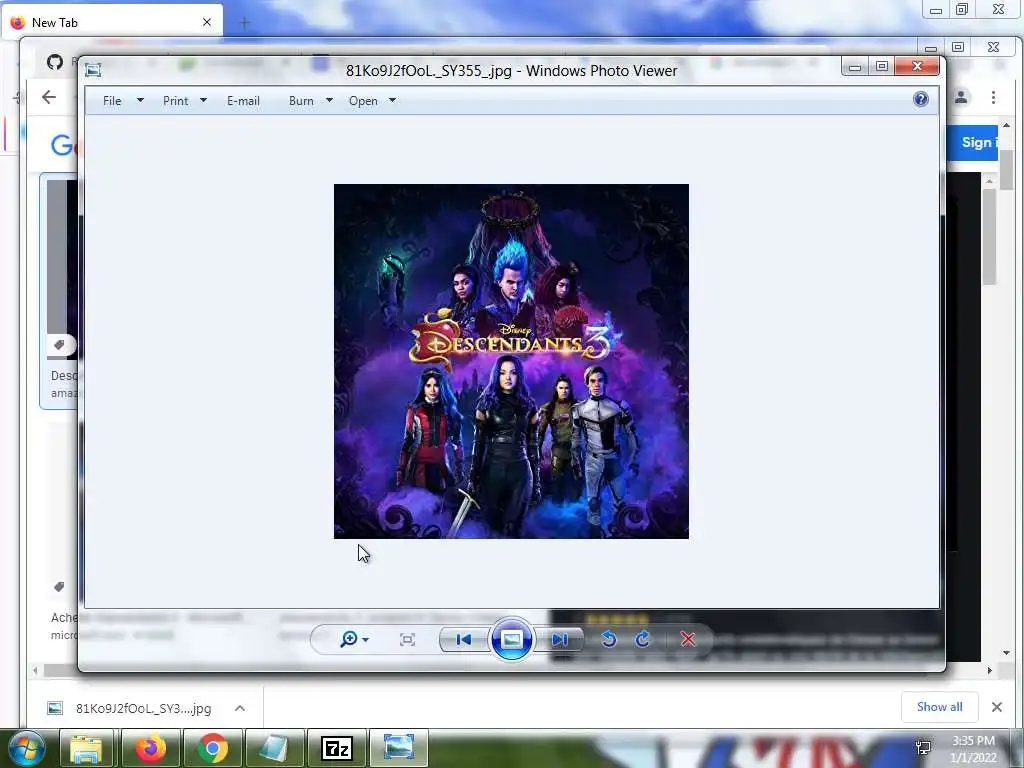The image size is (1024, 768).
Task: Open 7-Zip from the taskbar
Action: click(337, 748)
